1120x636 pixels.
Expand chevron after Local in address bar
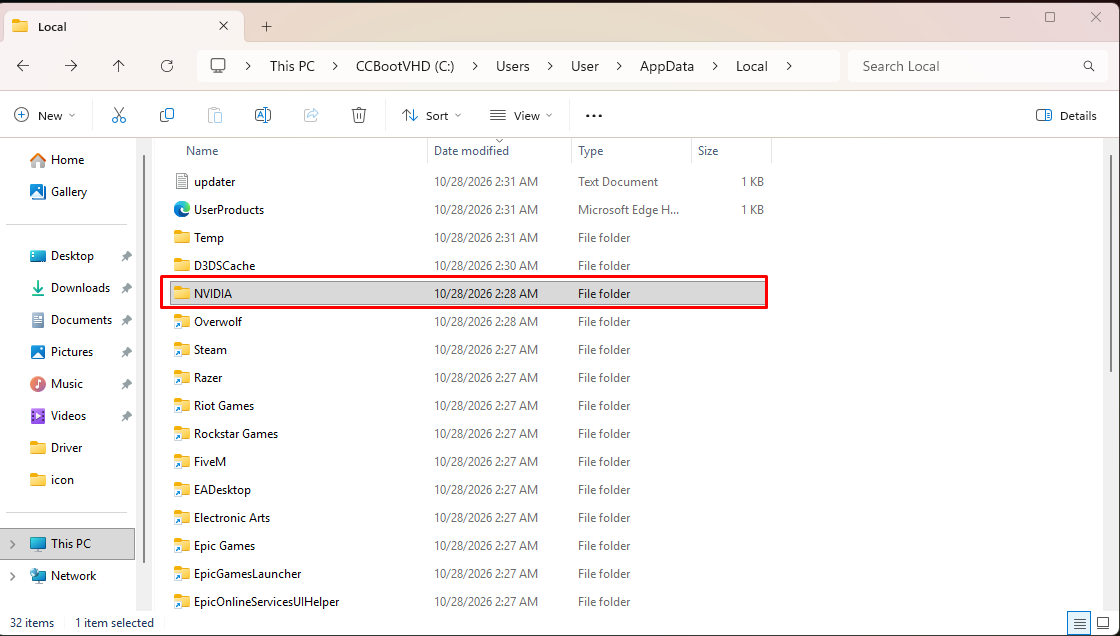(x=789, y=66)
